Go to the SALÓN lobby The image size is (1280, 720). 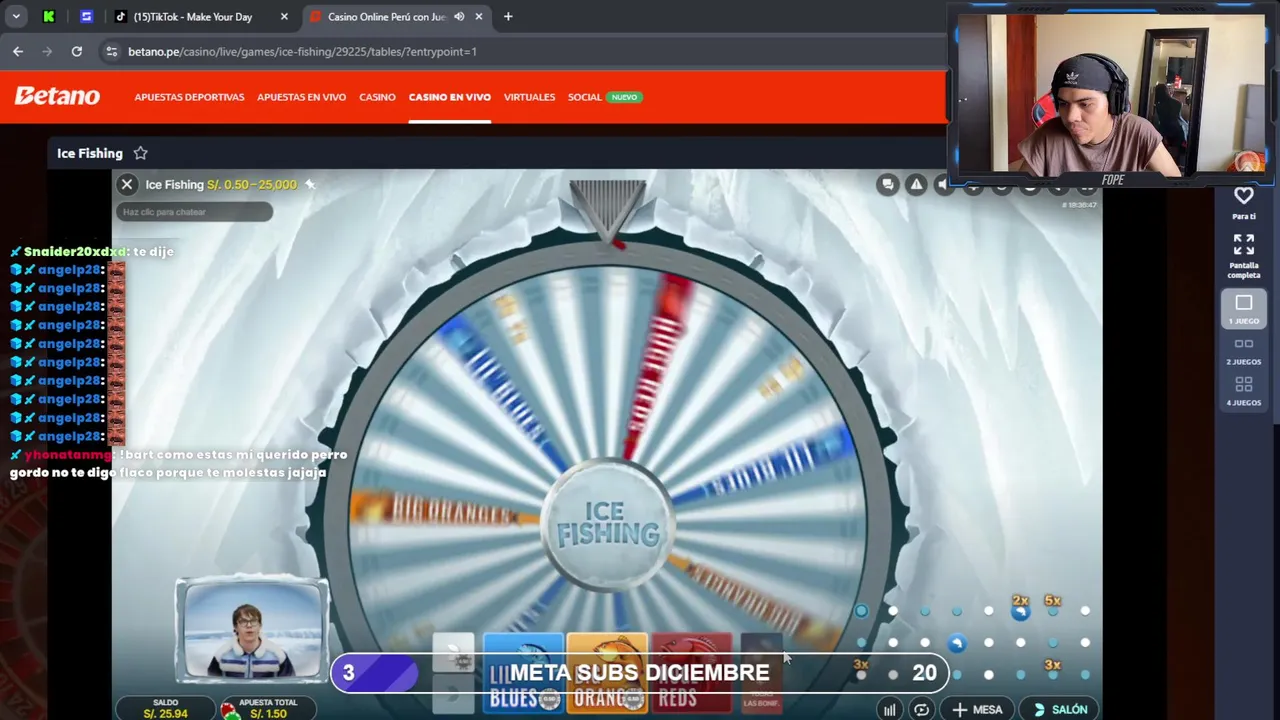[x=1060, y=710]
